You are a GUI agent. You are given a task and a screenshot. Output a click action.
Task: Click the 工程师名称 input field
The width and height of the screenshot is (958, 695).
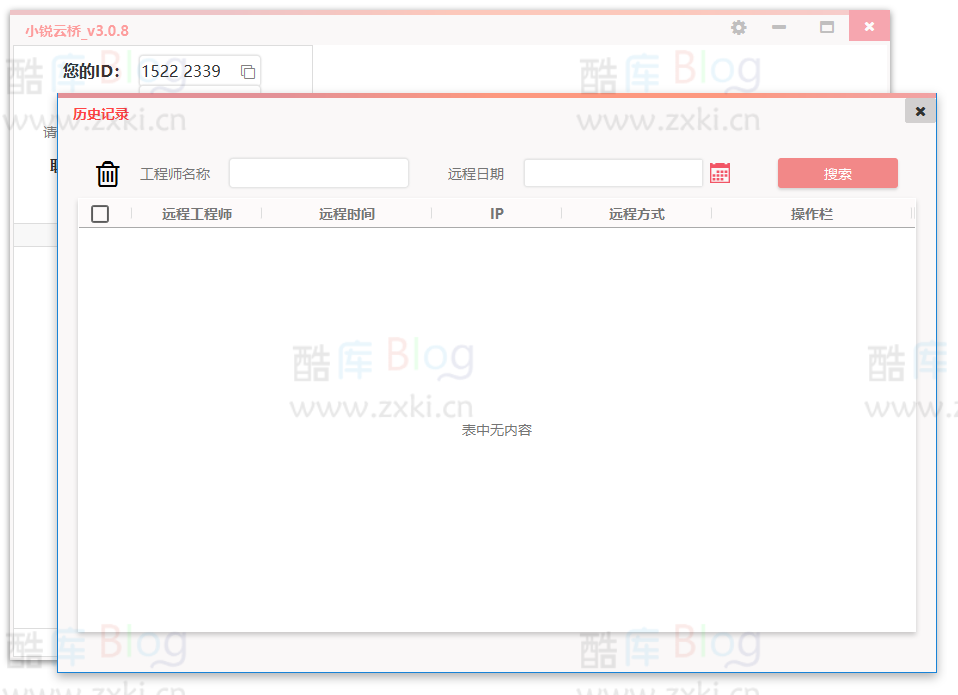pyautogui.click(x=318, y=172)
